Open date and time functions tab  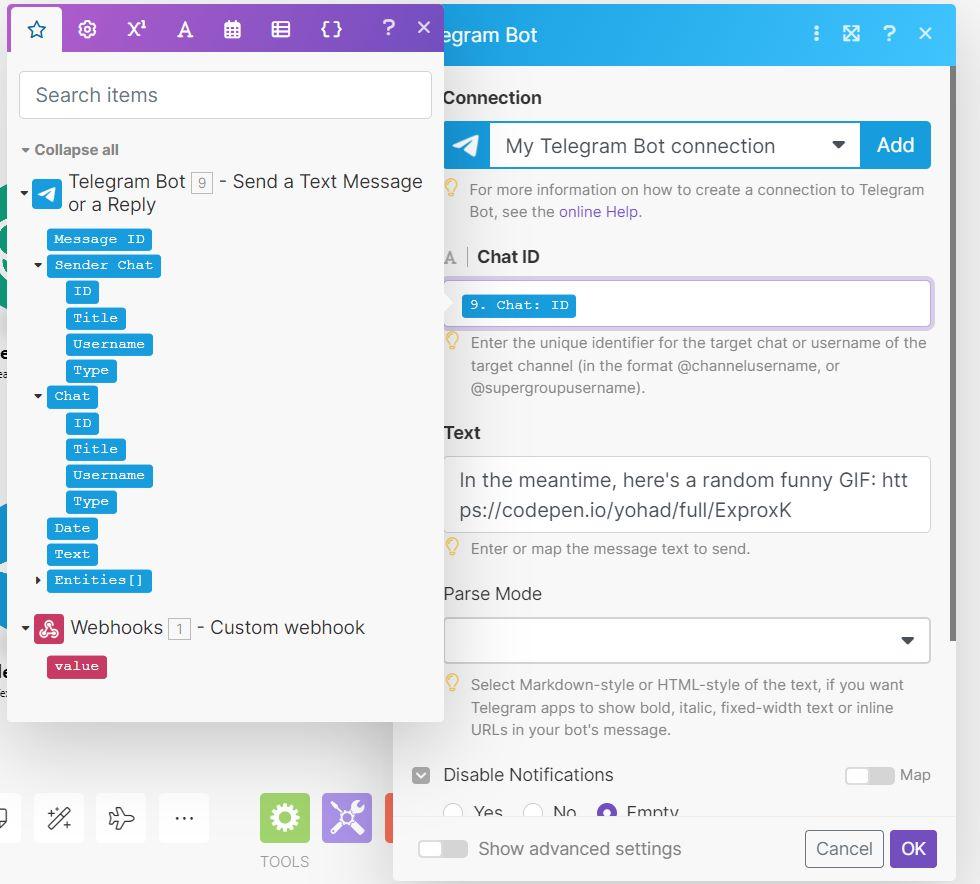coord(232,29)
